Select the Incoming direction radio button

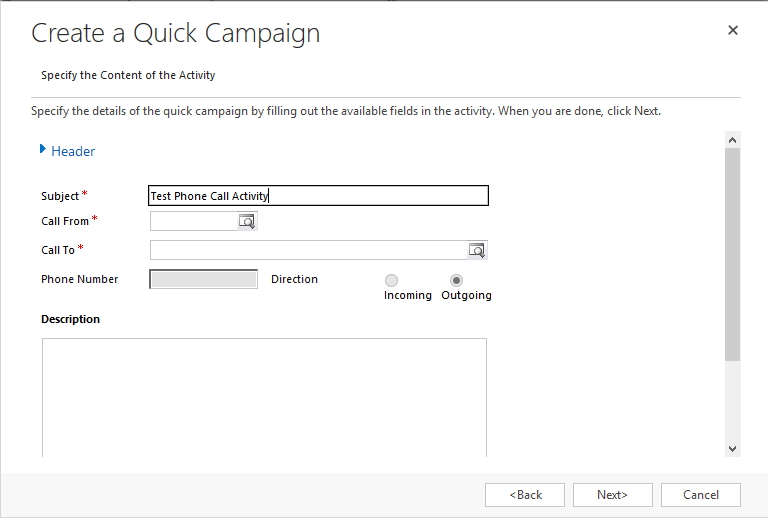pos(391,281)
